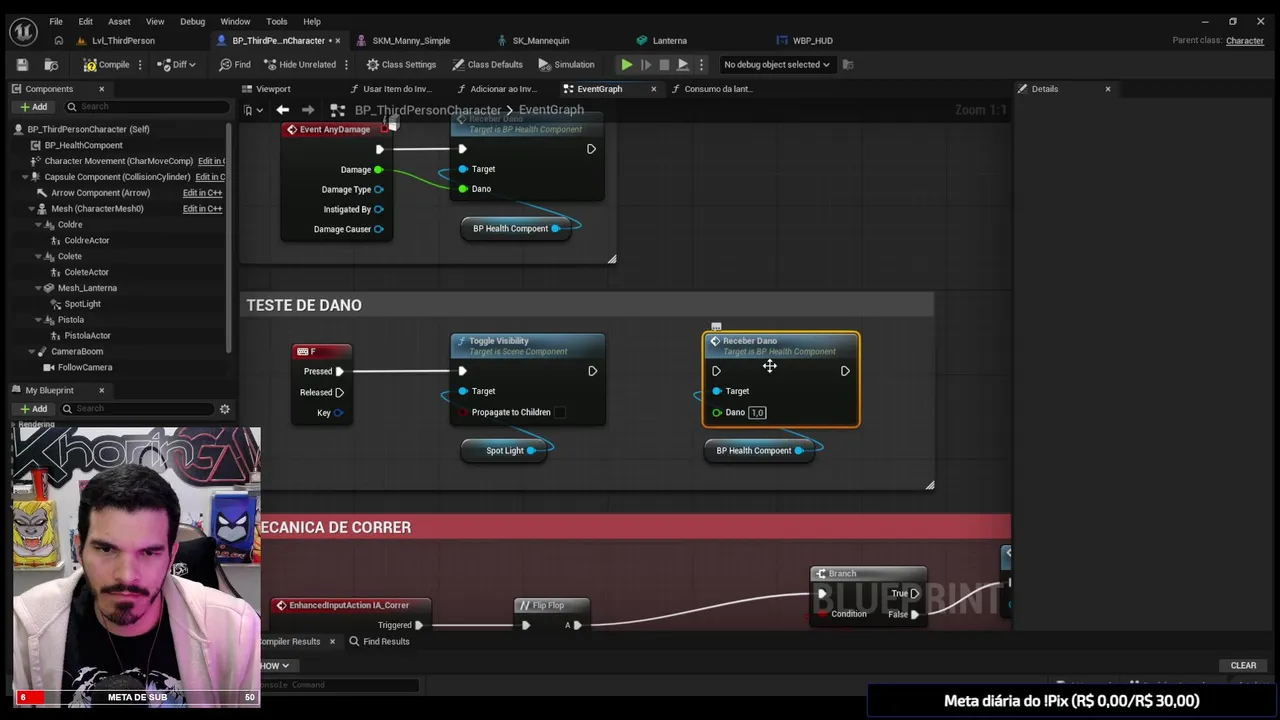Open Class Settings

click(401, 64)
